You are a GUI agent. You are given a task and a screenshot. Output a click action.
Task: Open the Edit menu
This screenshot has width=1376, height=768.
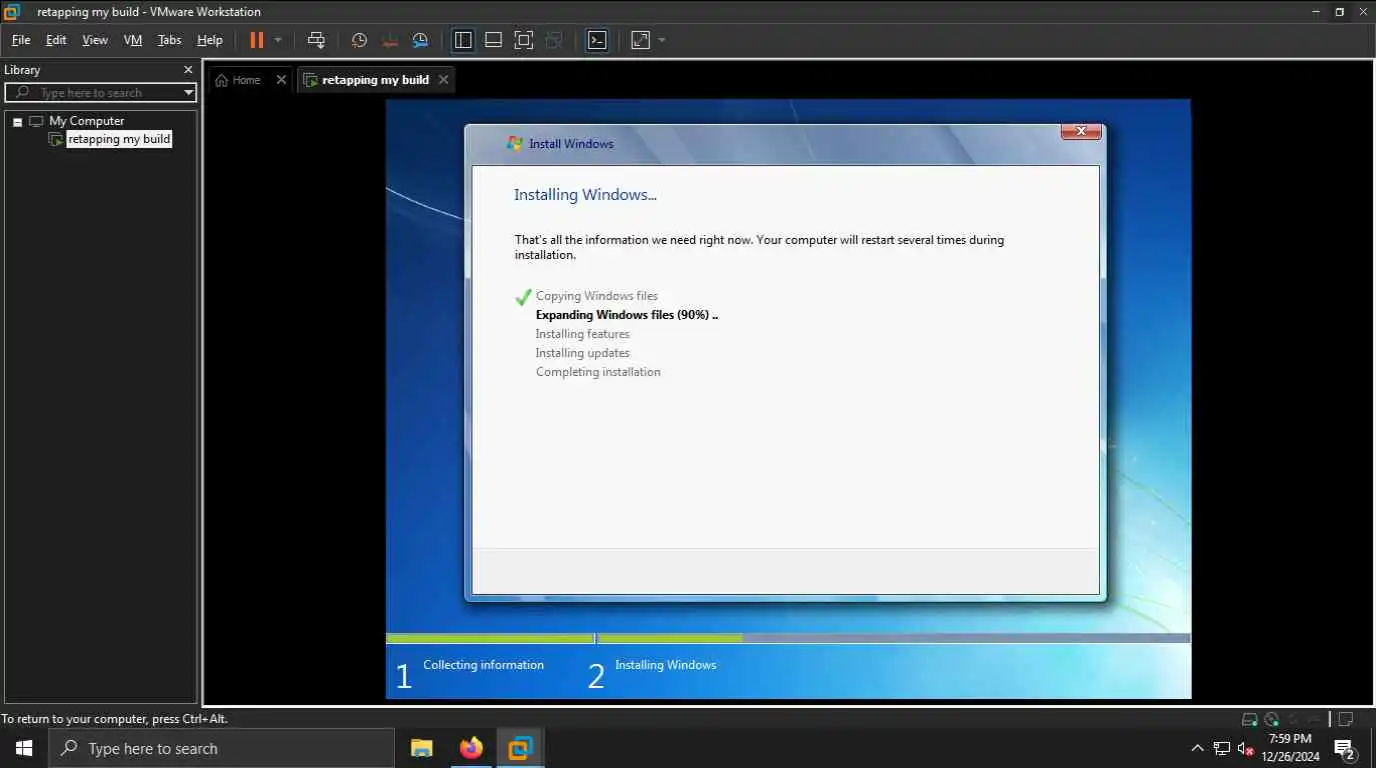(x=56, y=40)
